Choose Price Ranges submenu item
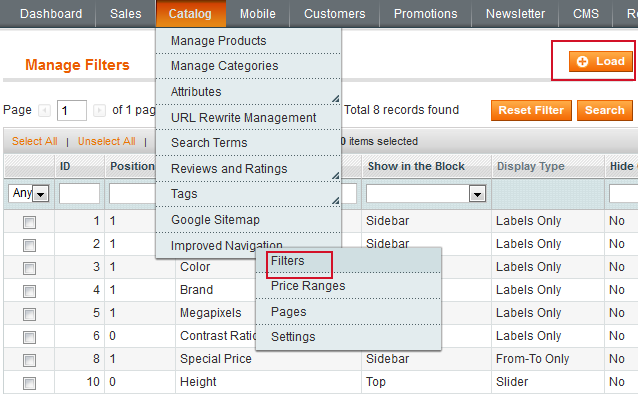This screenshot has width=638, height=397. (x=308, y=286)
